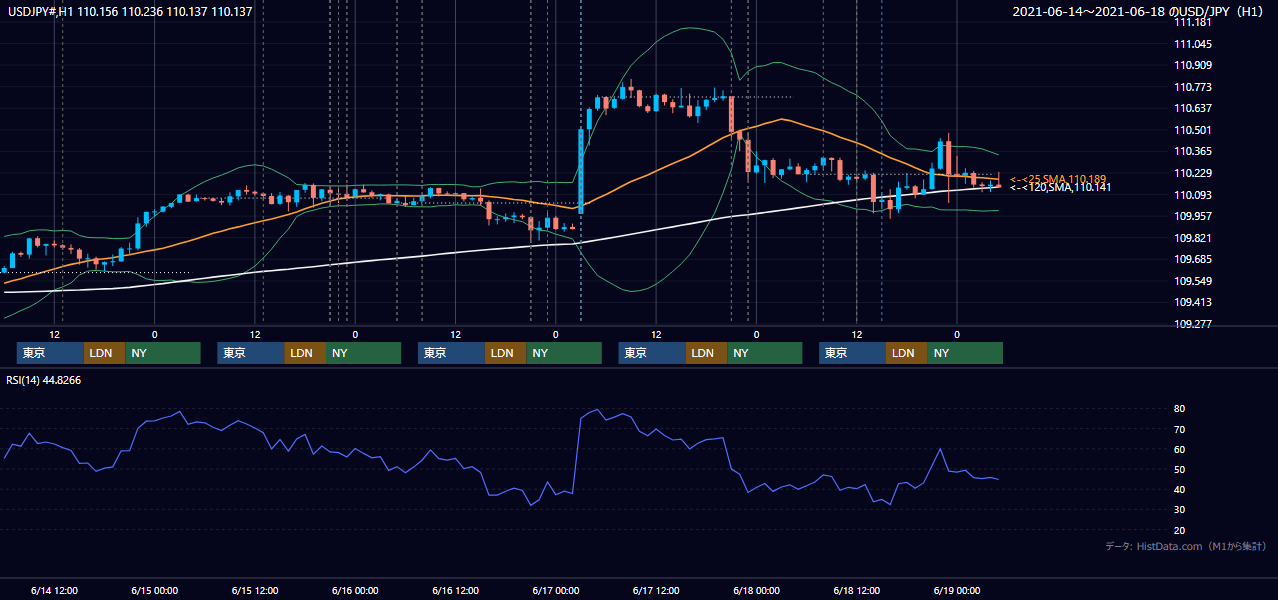Click the 110.773 price axis label
This screenshot has width=1278, height=600.
tap(1194, 88)
